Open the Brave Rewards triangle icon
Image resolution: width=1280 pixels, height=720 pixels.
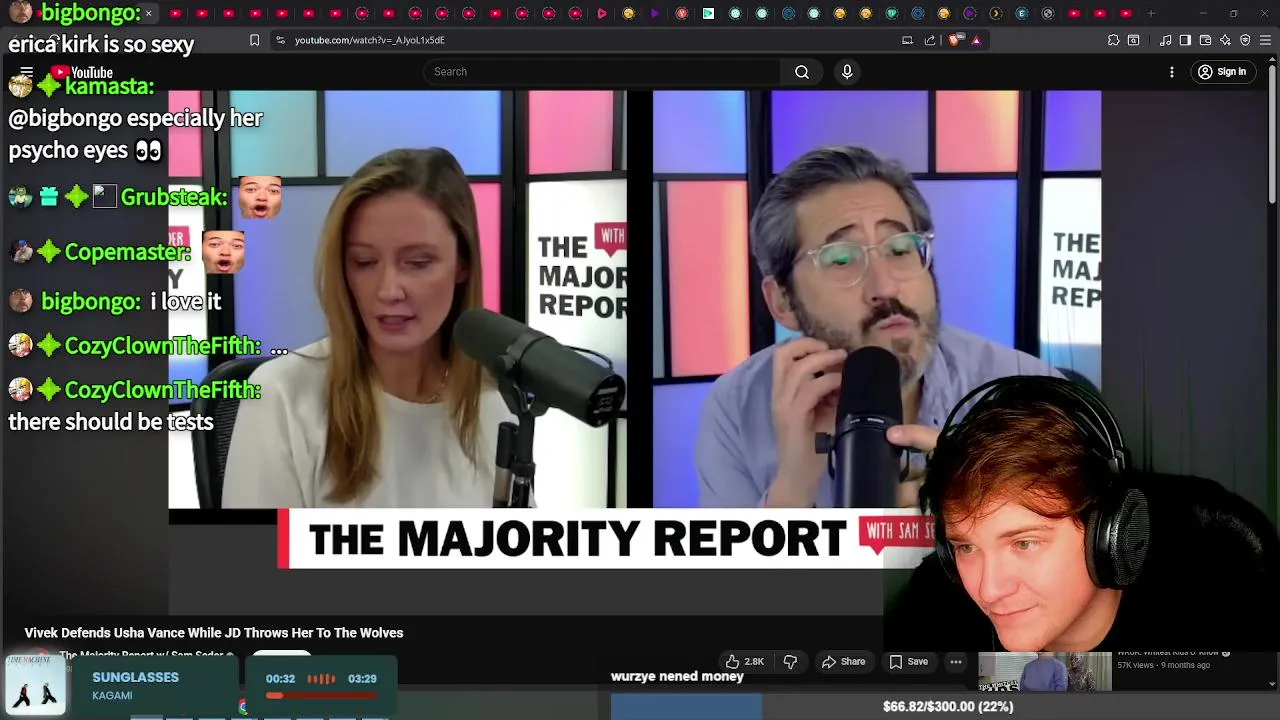pyautogui.click(x=976, y=40)
